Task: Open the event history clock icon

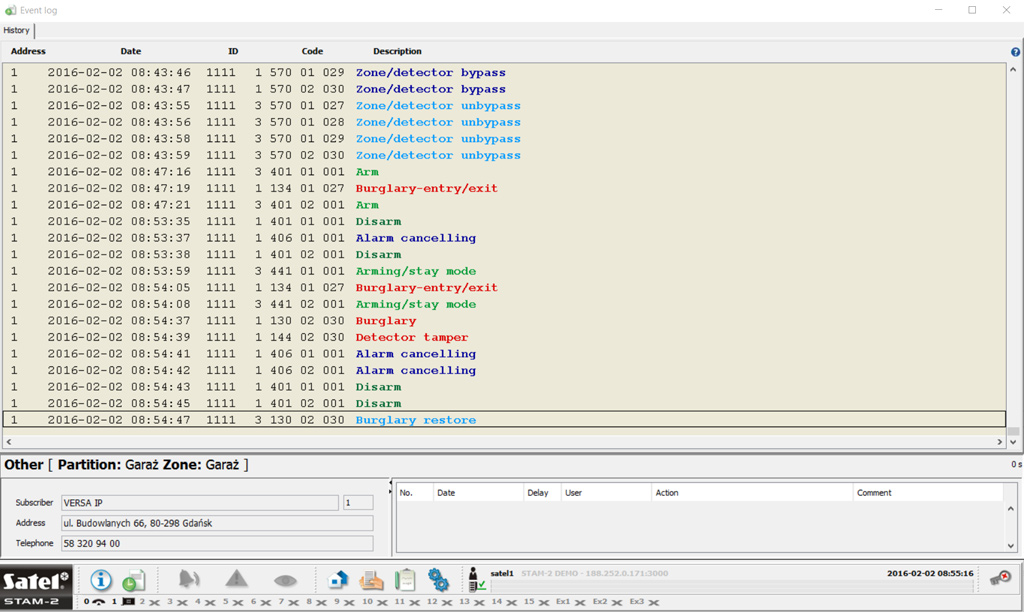Action: tap(133, 580)
